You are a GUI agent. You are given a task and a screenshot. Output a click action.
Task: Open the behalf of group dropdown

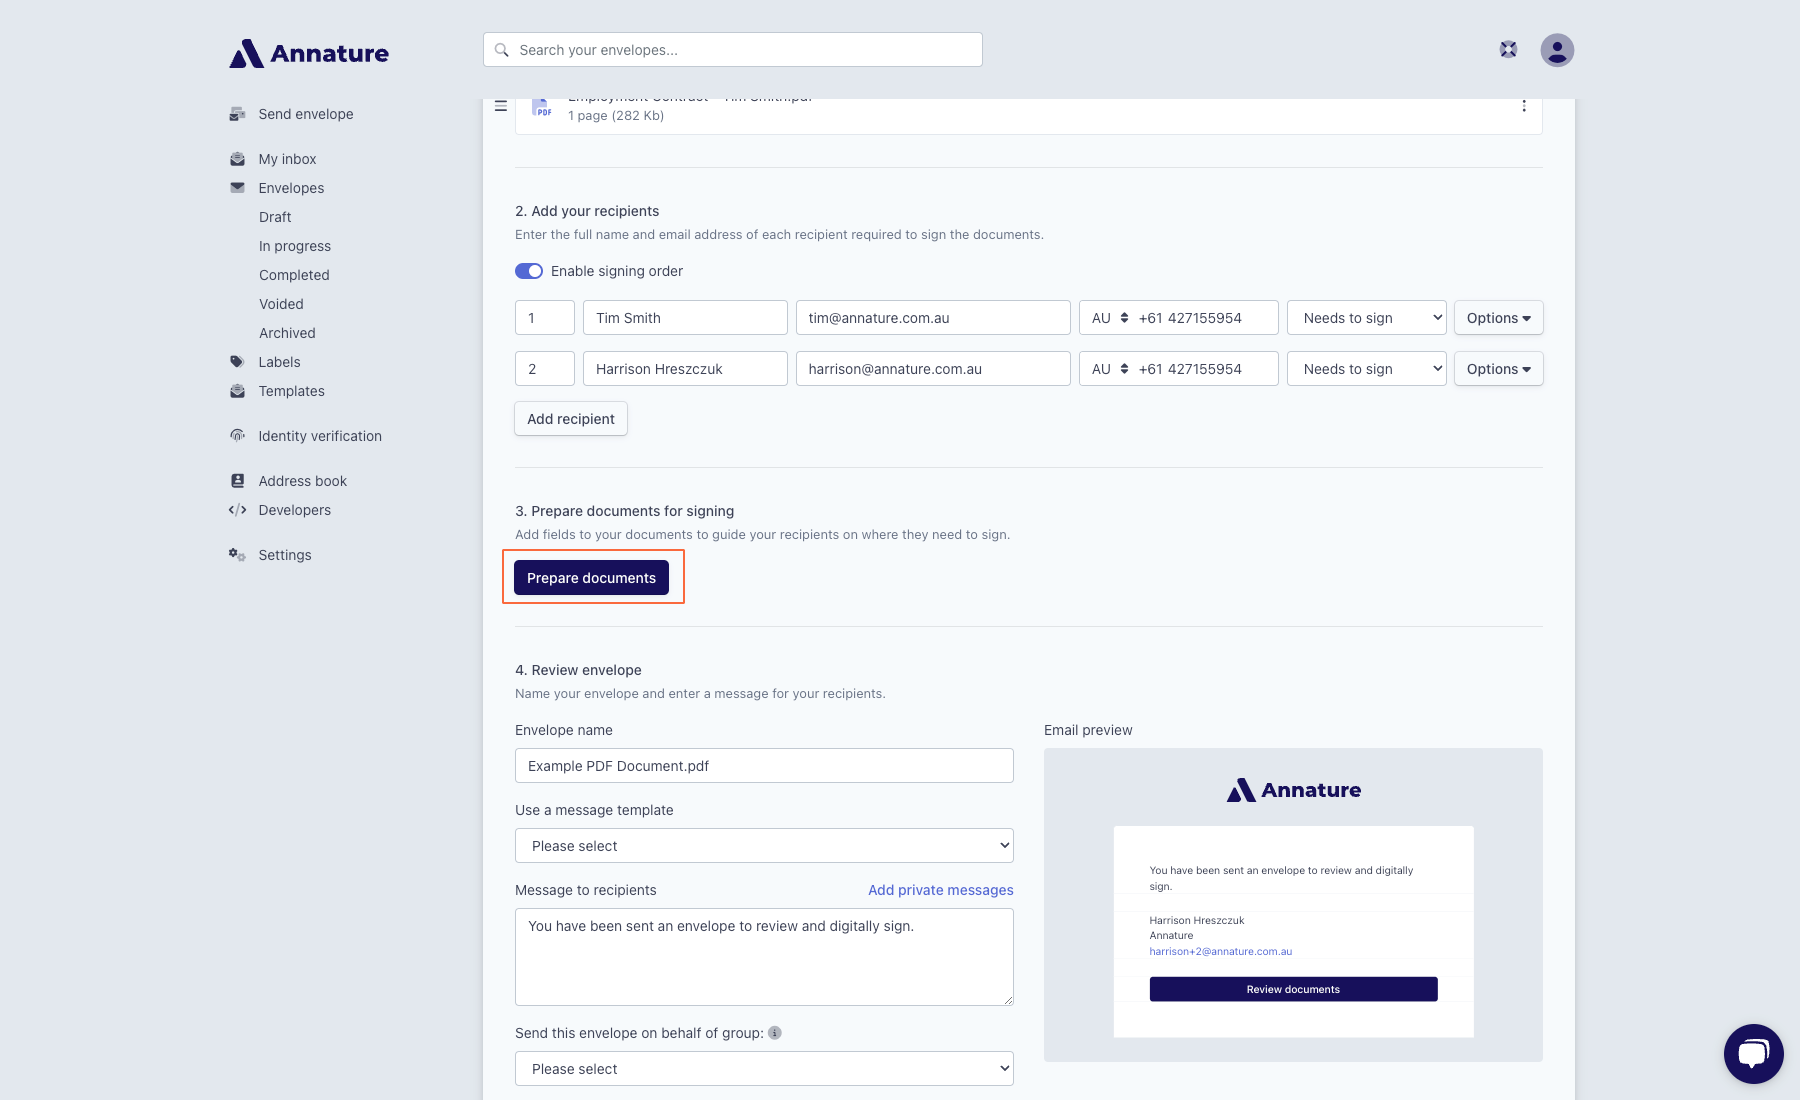pos(764,1069)
